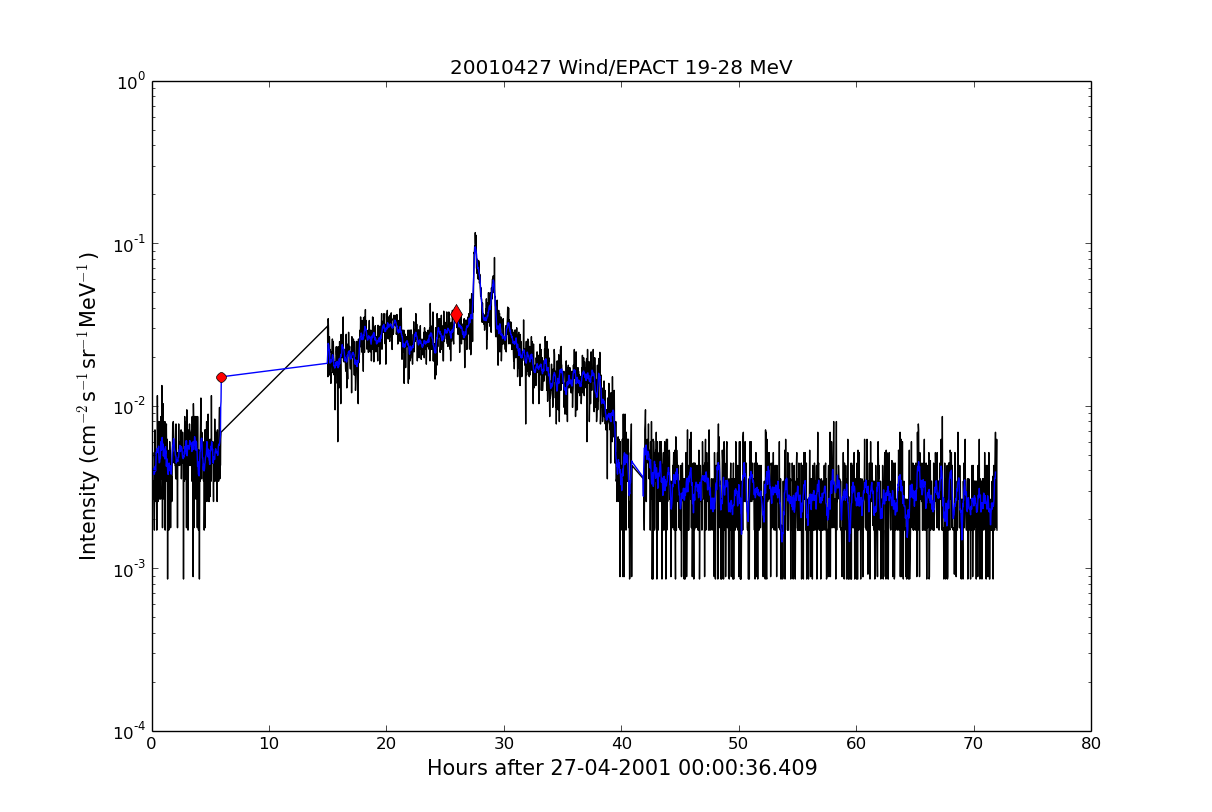The height and width of the screenshot is (812, 1212).
Task: Click the x-axis tick label 30
Action: pos(504,744)
